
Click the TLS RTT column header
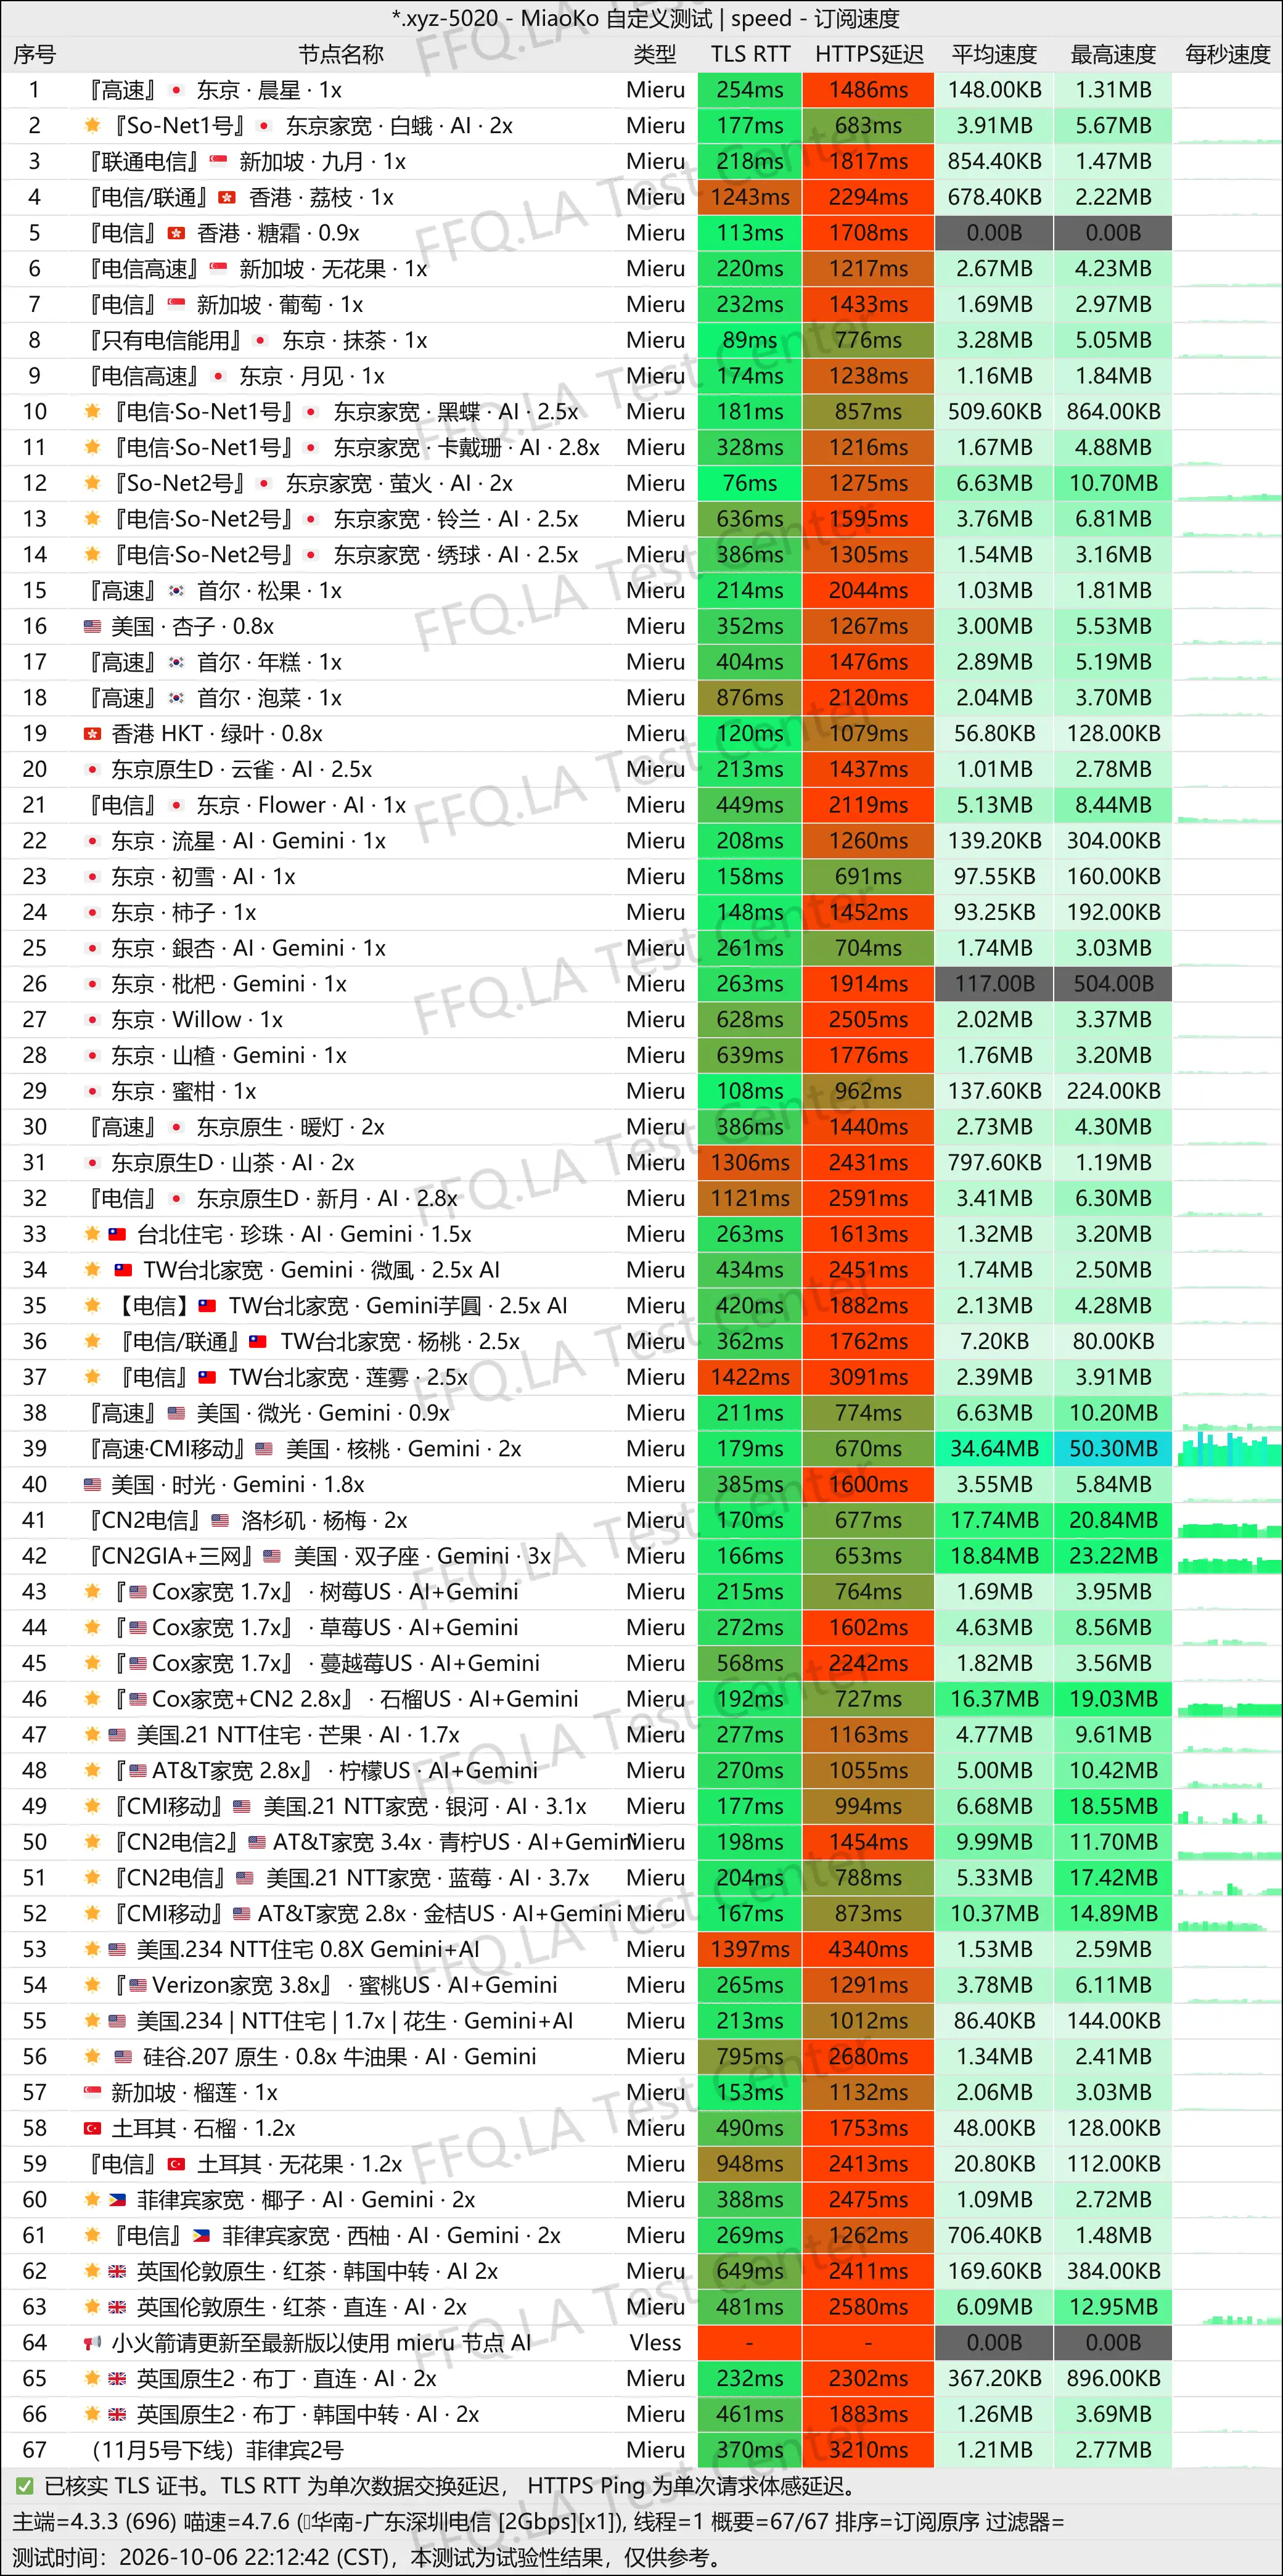click(750, 55)
